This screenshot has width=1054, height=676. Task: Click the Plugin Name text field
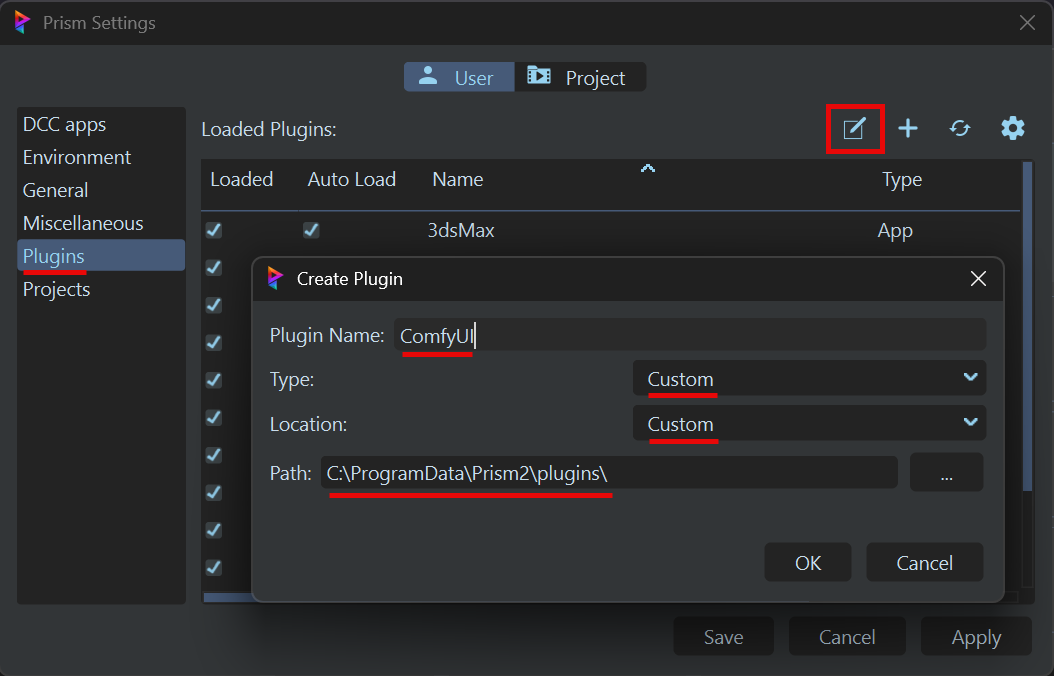click(x=690, y=335)
